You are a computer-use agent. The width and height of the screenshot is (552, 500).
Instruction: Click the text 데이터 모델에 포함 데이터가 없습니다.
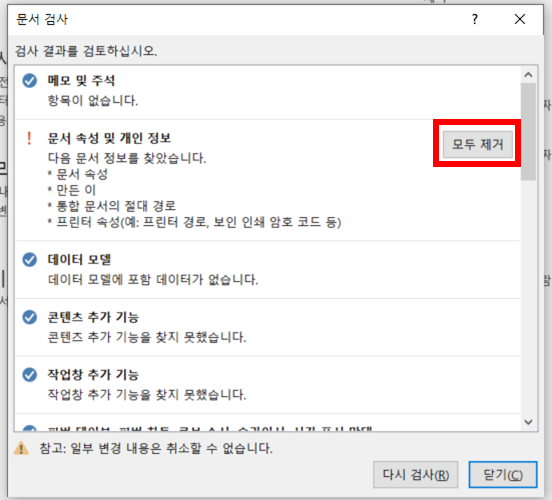tap(153, 280)
